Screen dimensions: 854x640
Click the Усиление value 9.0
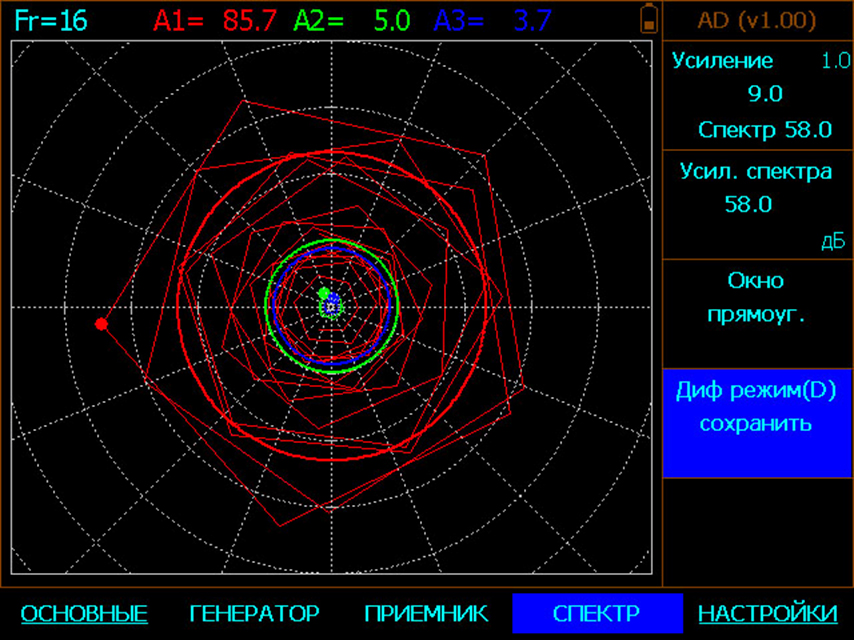click(x=765, y=94)
